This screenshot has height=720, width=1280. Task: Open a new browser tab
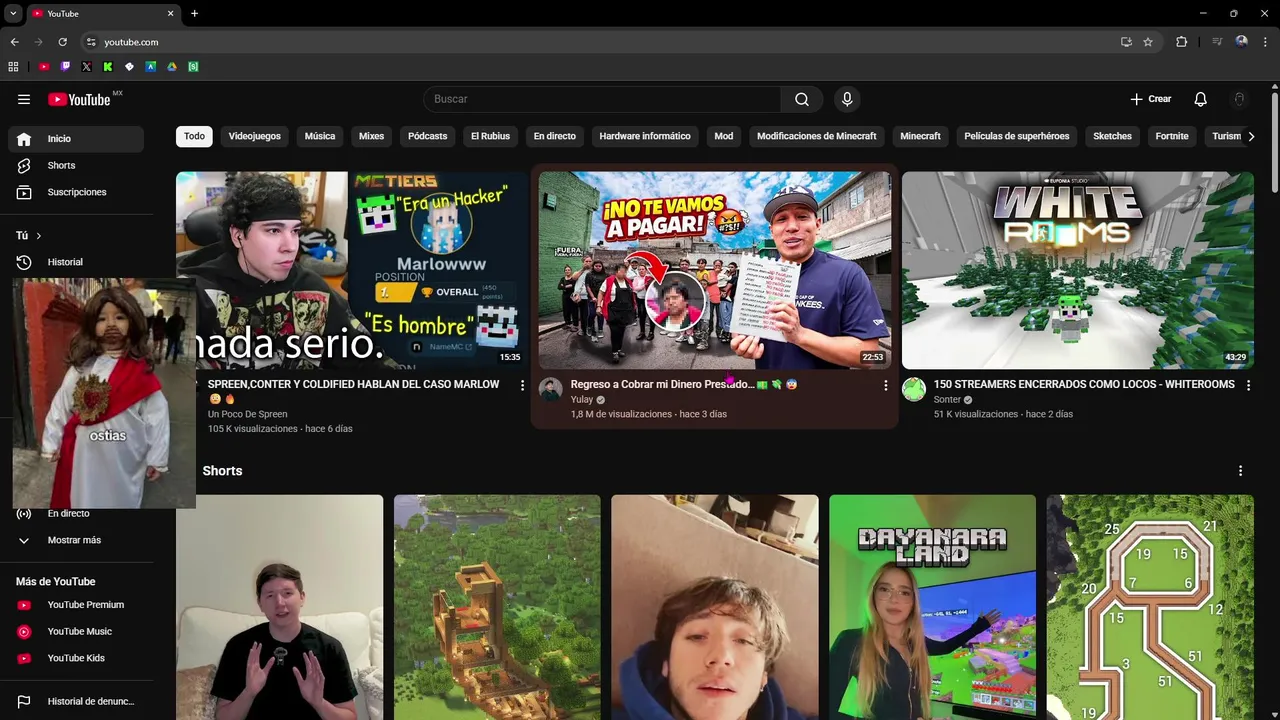[195, 14]
